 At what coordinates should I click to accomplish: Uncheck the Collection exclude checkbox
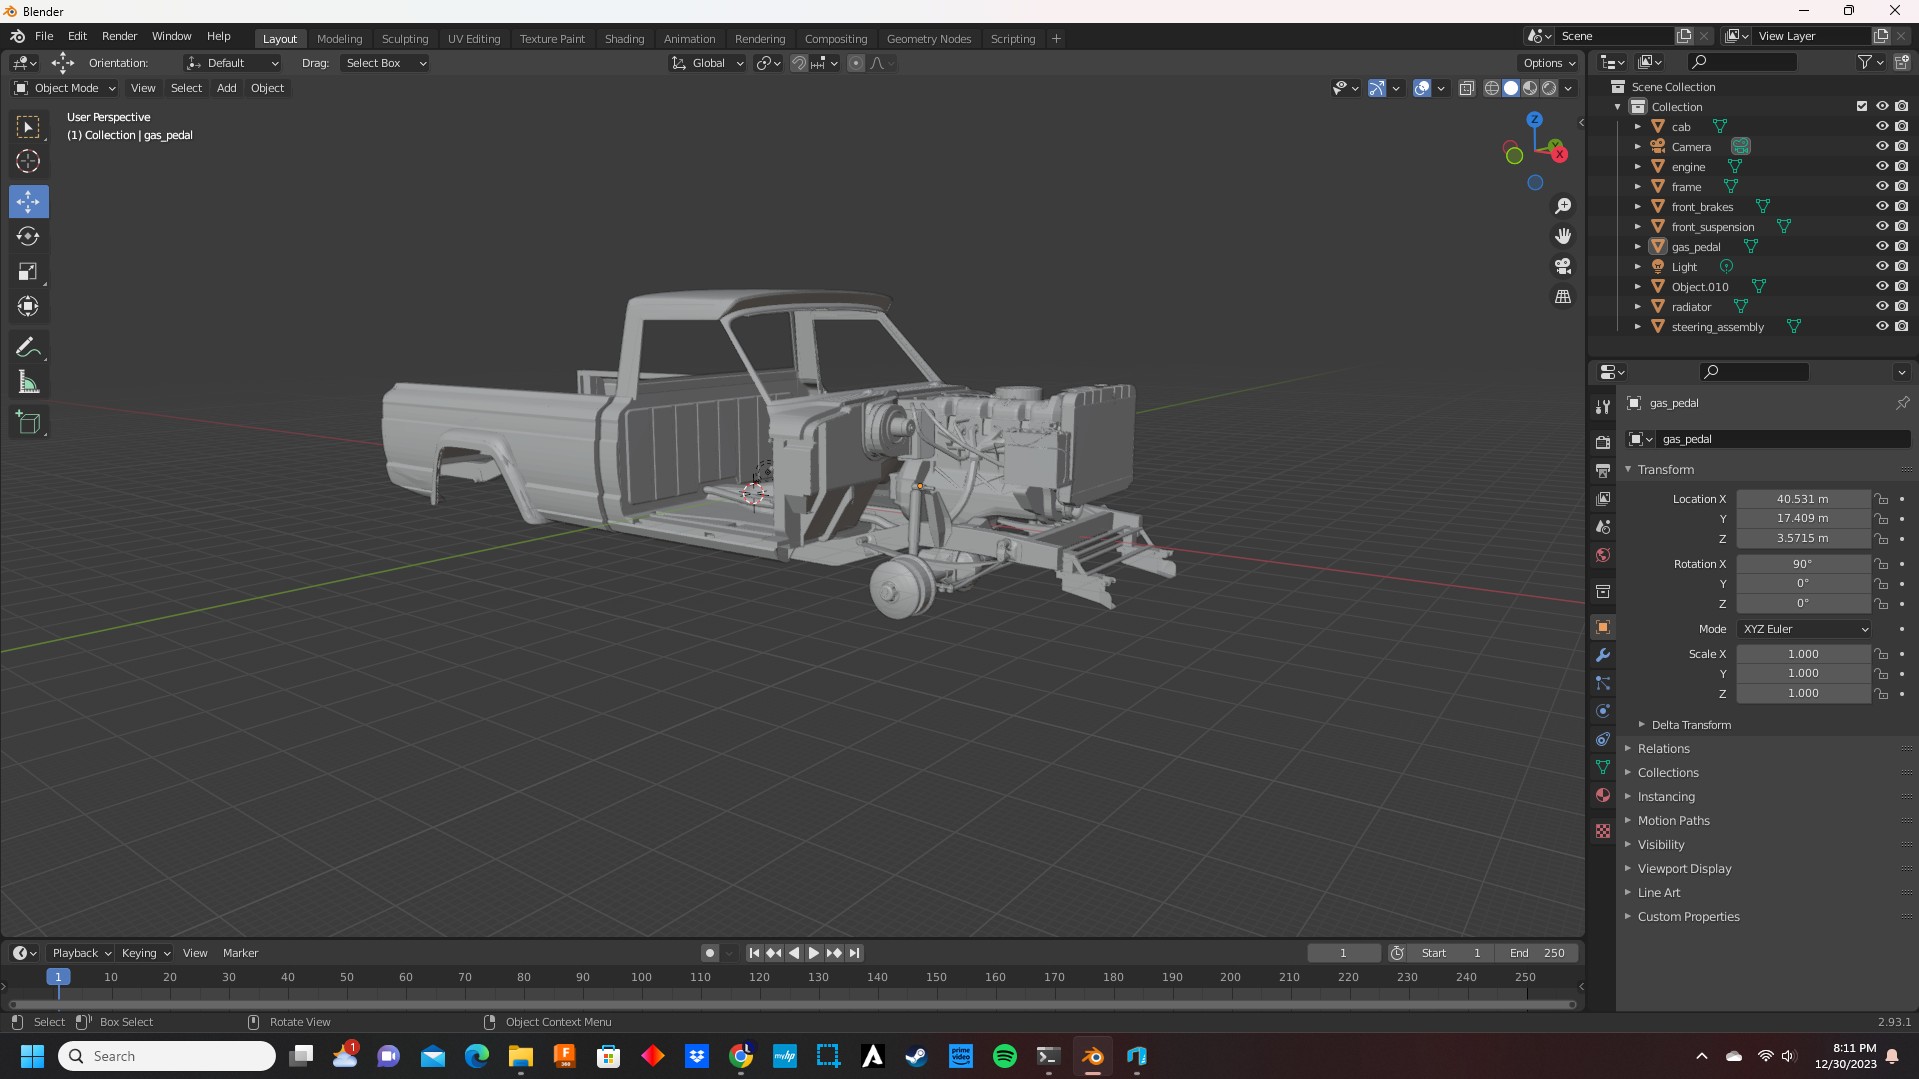1861,107
